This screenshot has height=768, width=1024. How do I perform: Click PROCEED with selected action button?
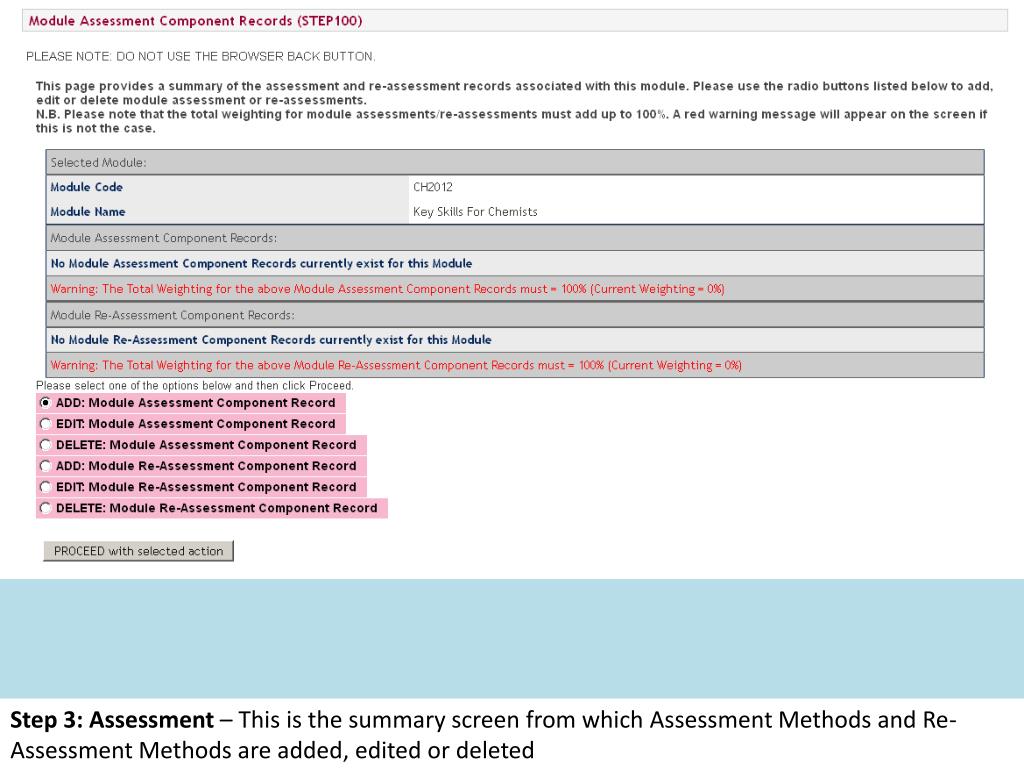[138, 551]
